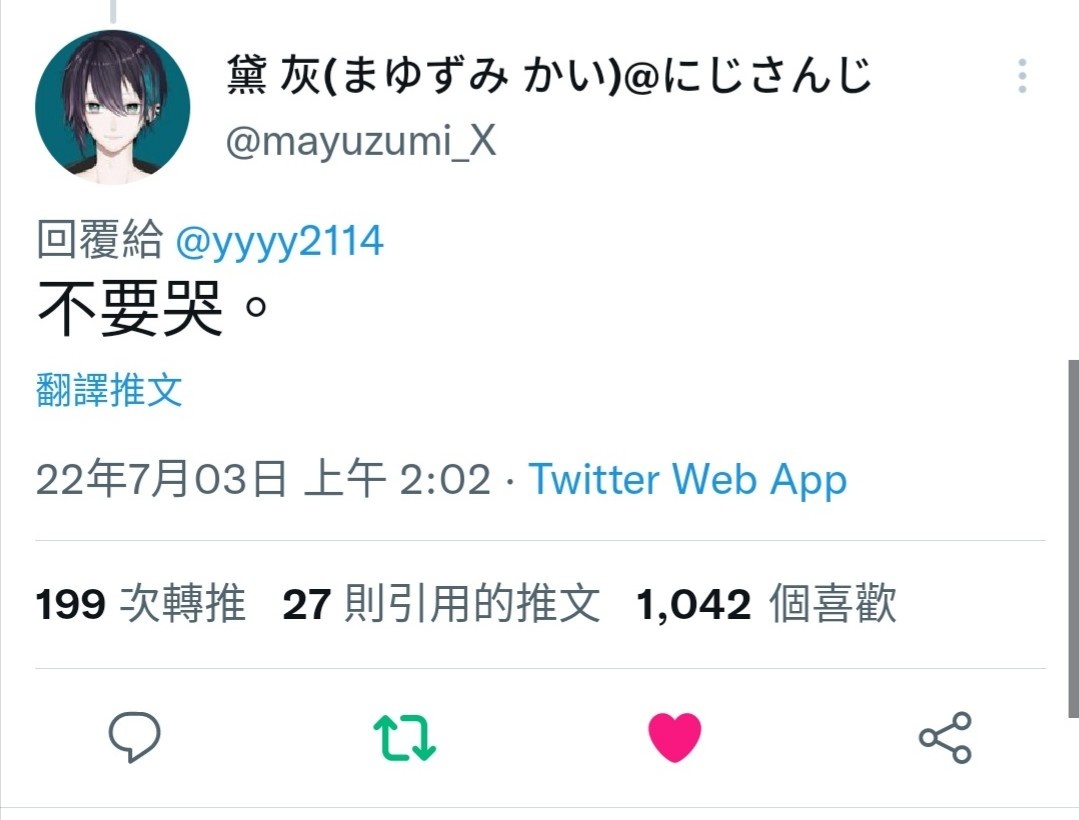Open the three-dot more options menu
This screenshot has height=820, width=1079.
pyautogui.click(x=1023, y=76)
